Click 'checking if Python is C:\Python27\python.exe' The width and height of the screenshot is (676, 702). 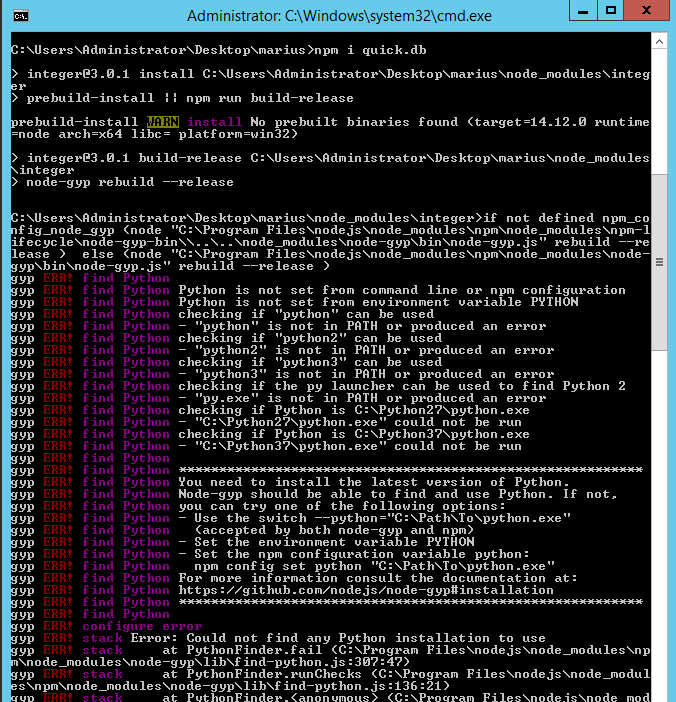(x=354, y=410)
